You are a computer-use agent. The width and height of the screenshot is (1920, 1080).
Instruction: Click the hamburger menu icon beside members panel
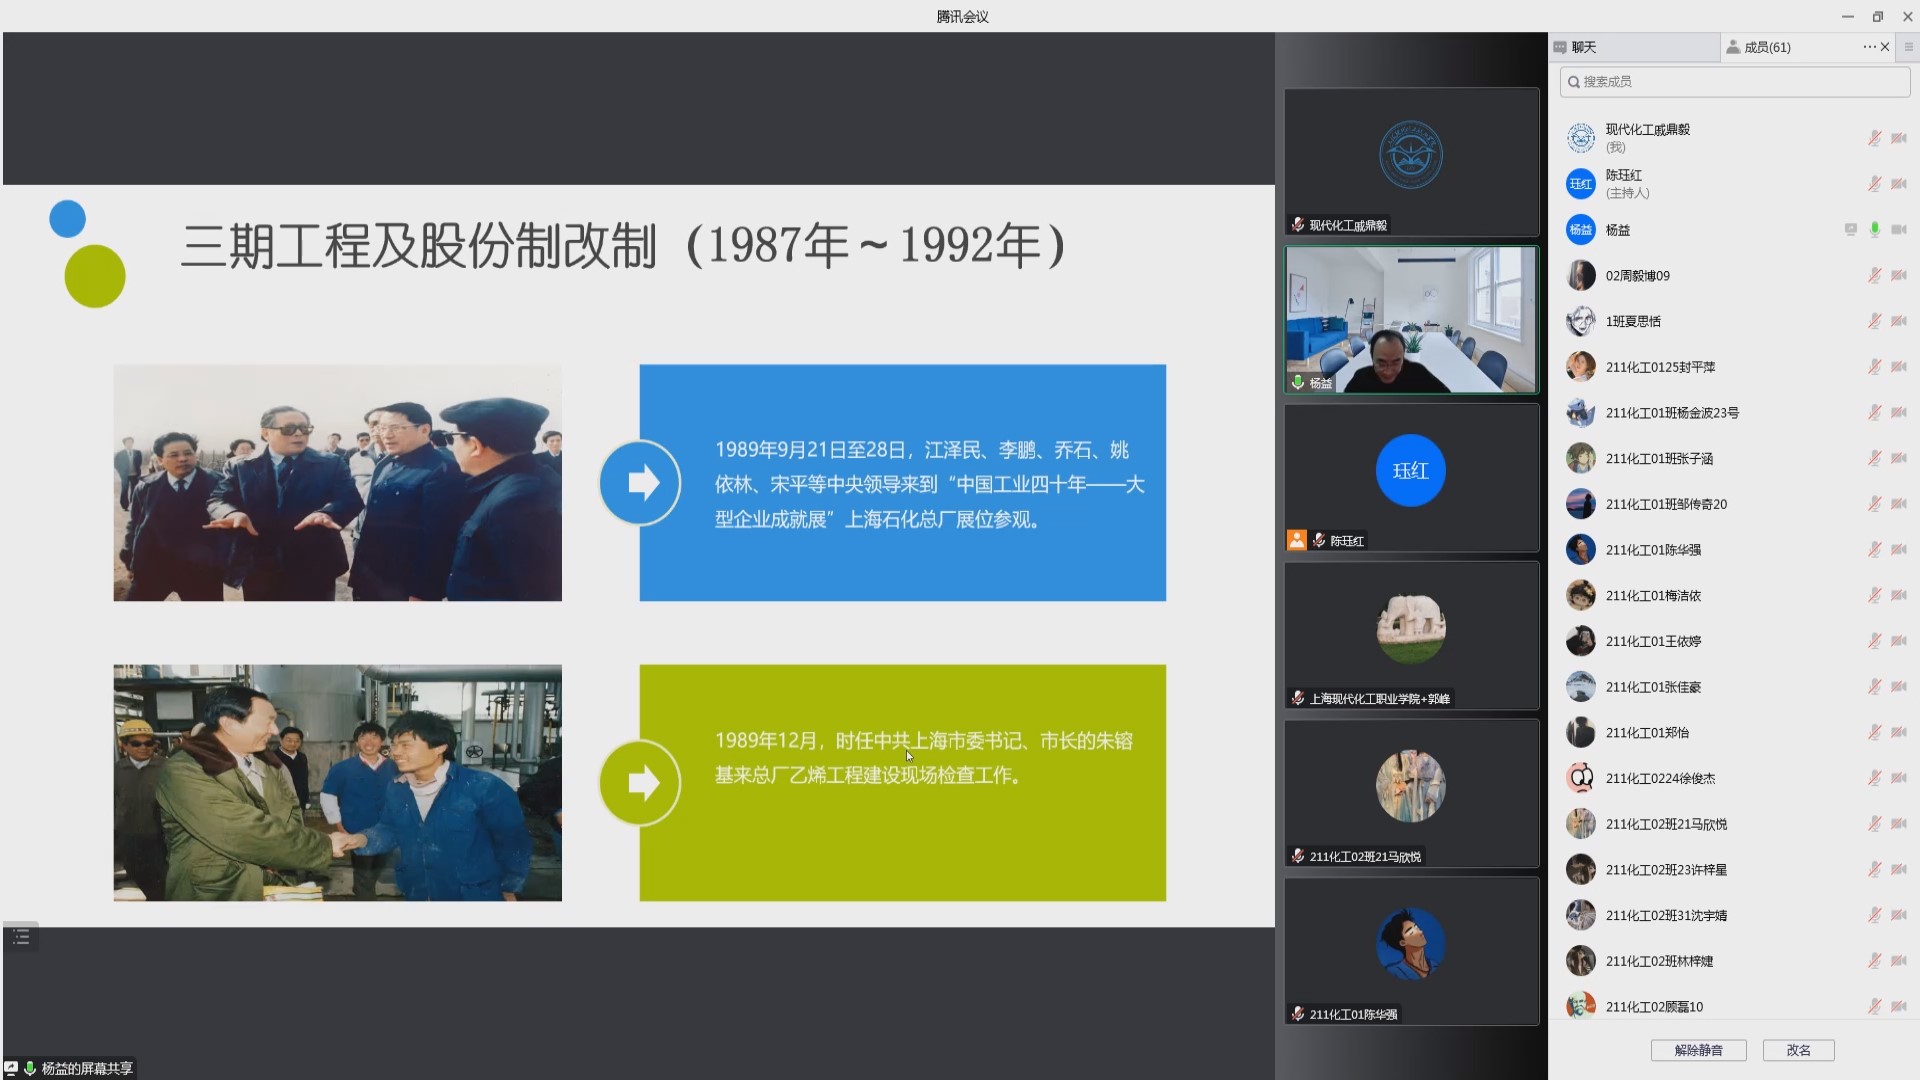[x=1909, y=47]
